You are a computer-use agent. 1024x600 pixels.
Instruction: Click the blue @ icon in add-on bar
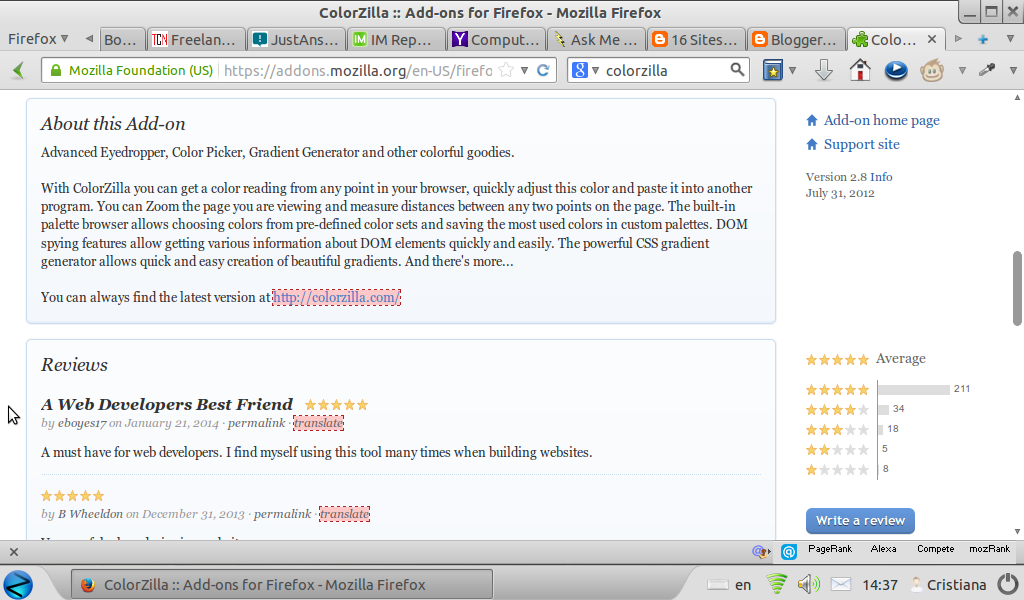(789, 552)
